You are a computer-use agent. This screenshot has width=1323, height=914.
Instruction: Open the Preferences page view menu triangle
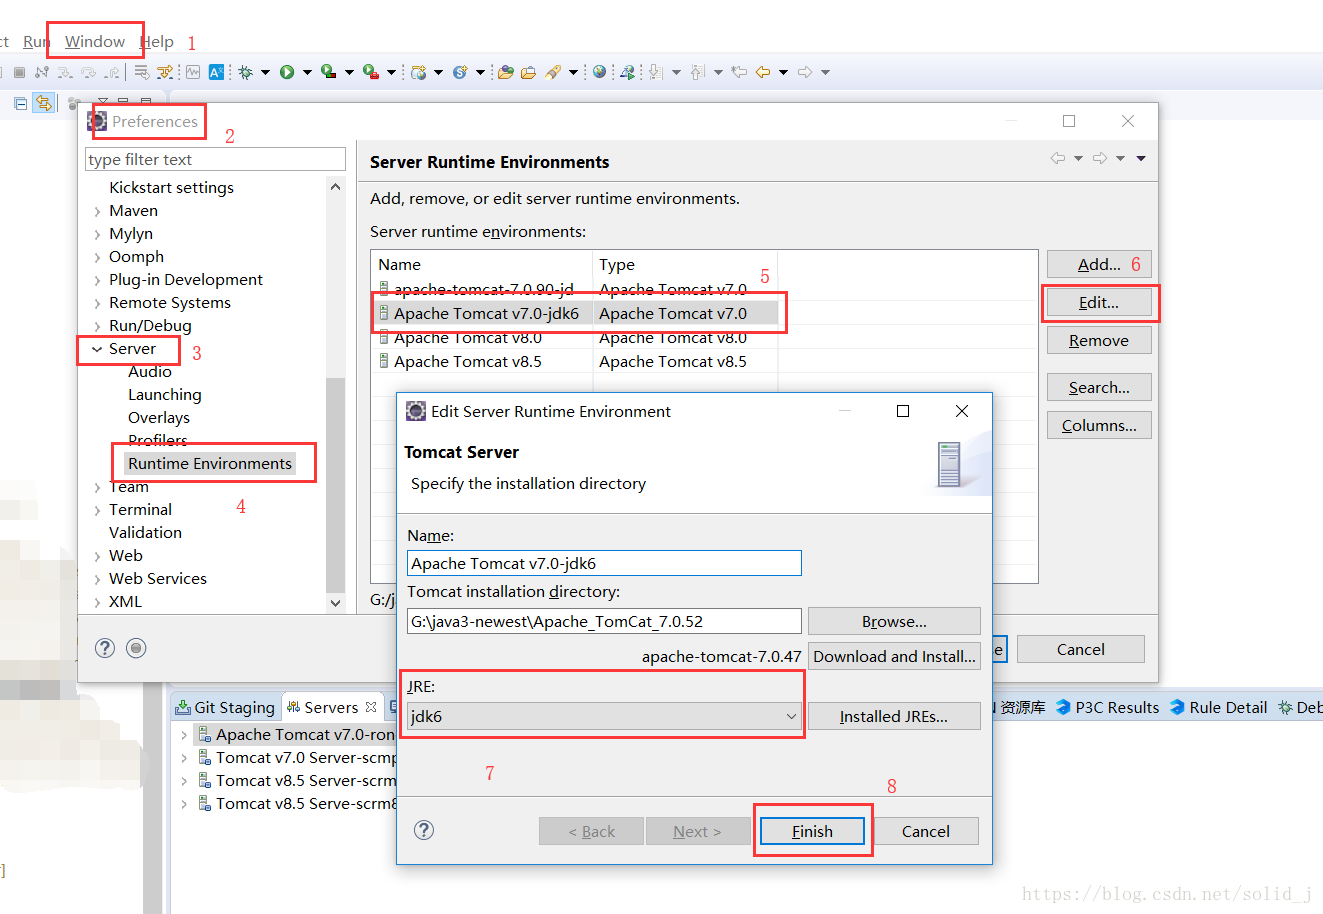click(1141, 158)
